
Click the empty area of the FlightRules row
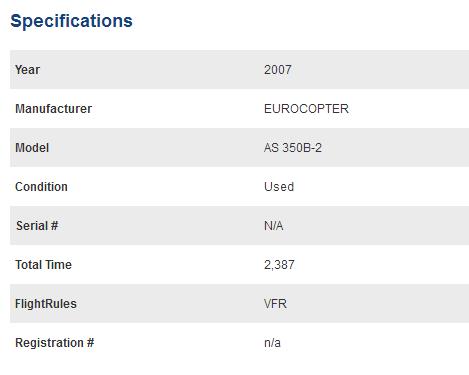[377, 304]
